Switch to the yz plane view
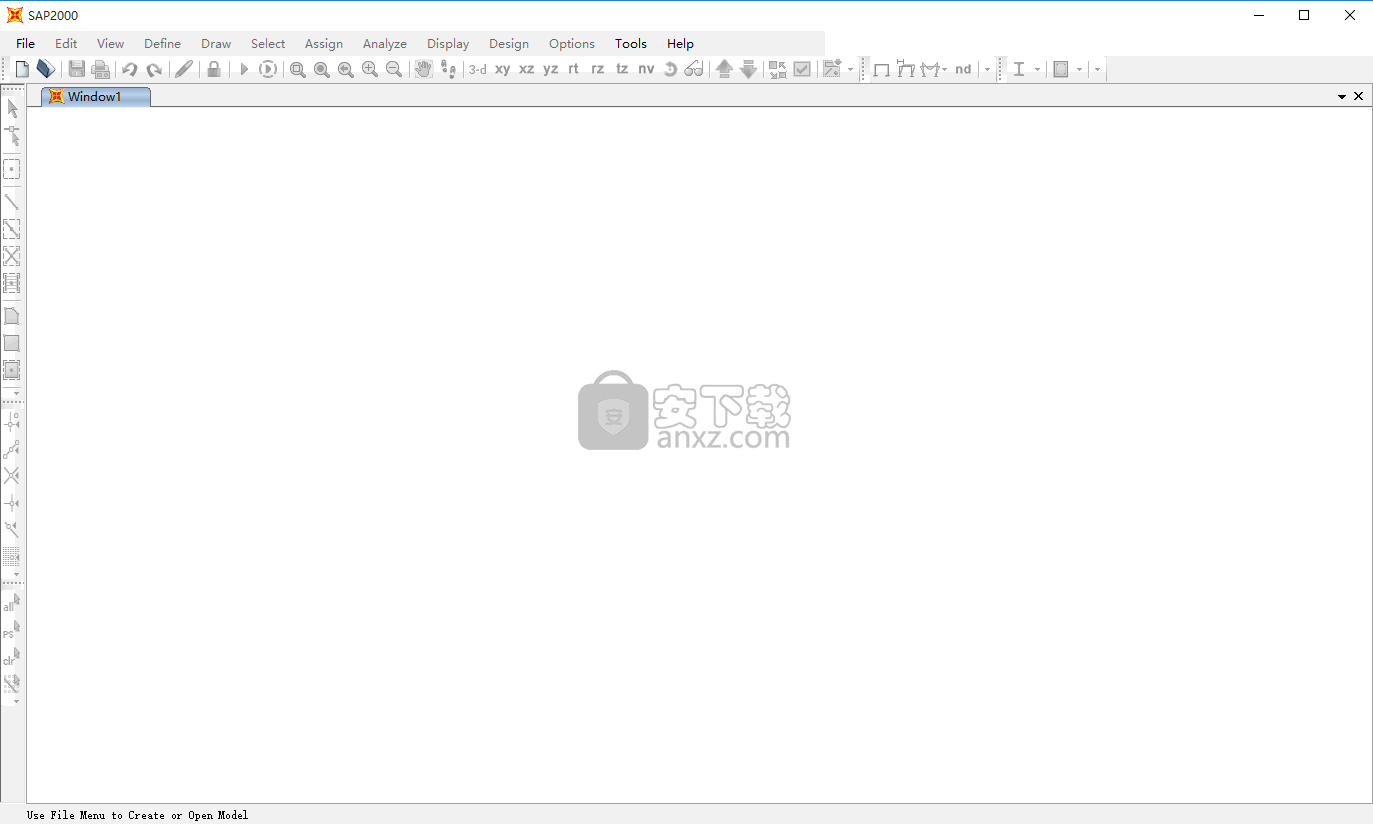Viewport: 1373px width, 824px height. pos(550,69)
